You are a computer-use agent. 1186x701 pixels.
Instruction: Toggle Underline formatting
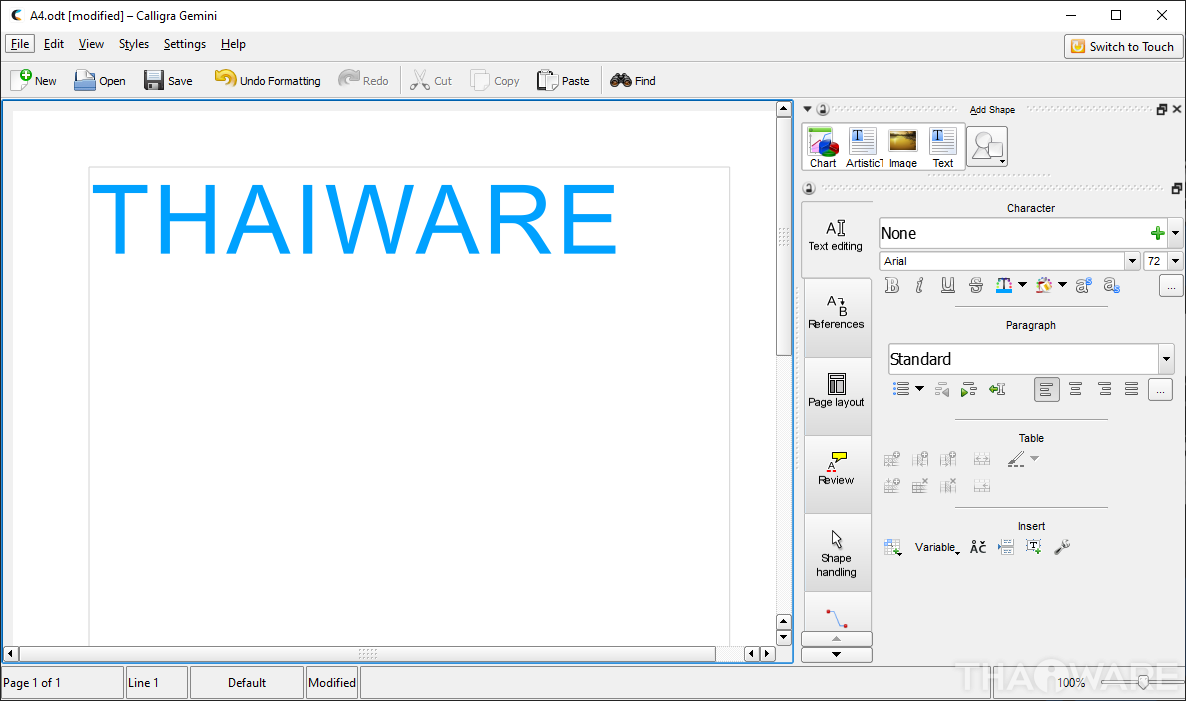point(947,285)
